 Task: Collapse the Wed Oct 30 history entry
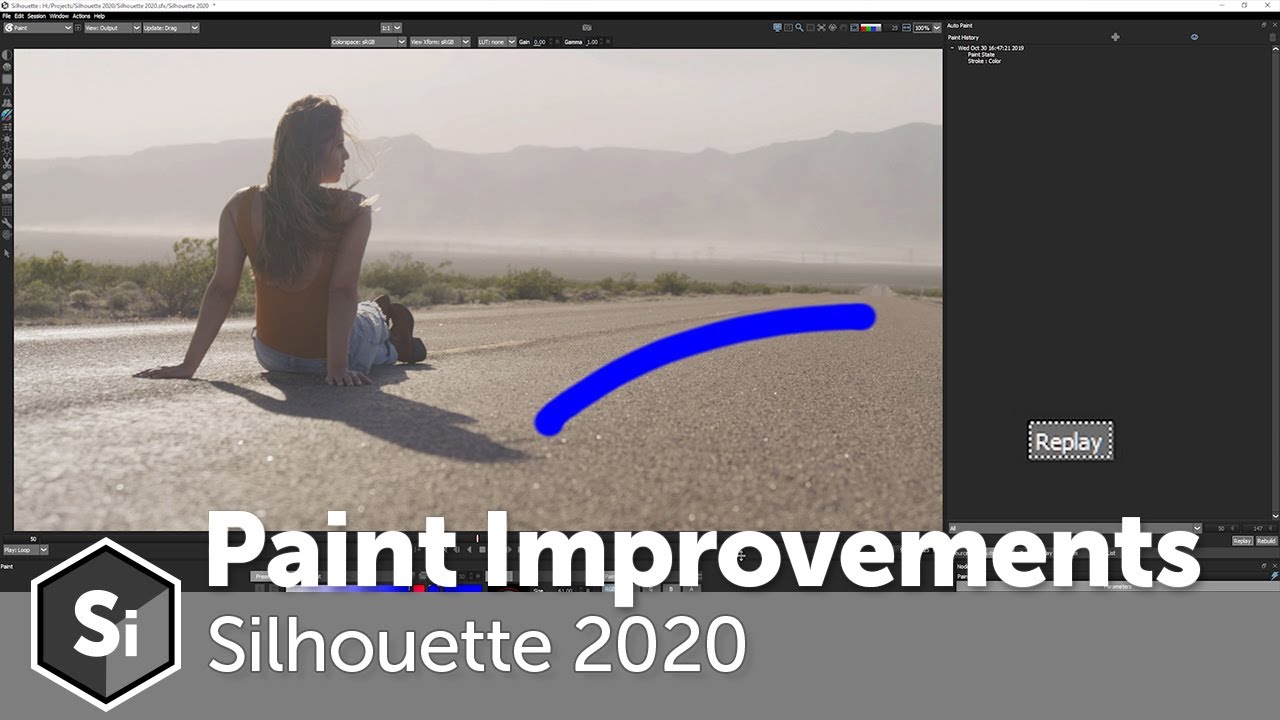(952, 48)
